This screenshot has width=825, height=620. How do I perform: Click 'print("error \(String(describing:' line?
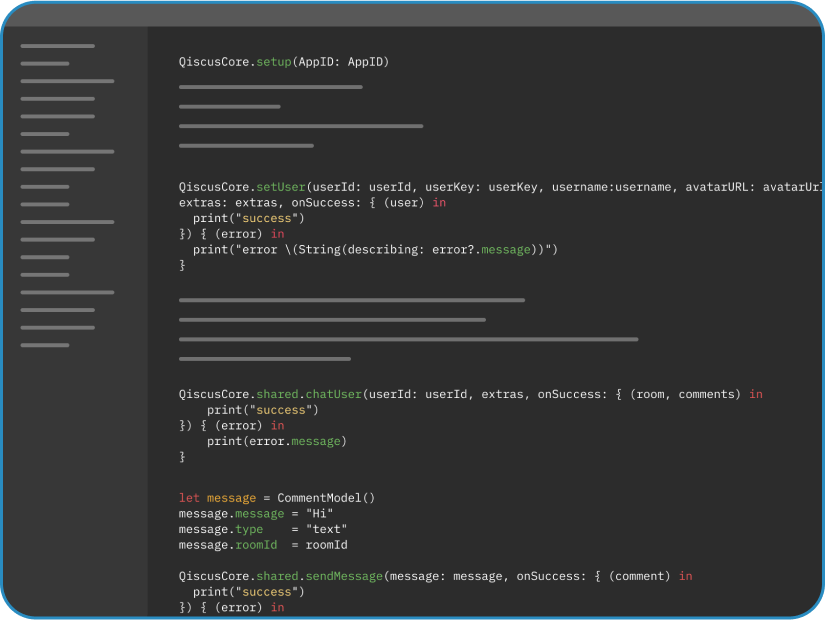coord(375,249)
